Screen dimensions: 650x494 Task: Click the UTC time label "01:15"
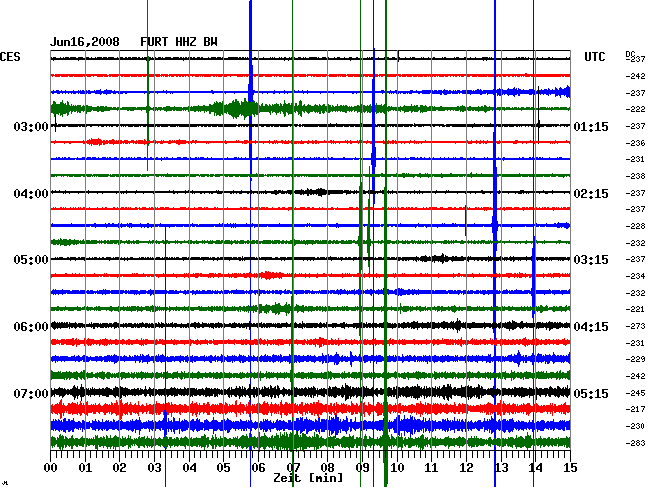591,126
